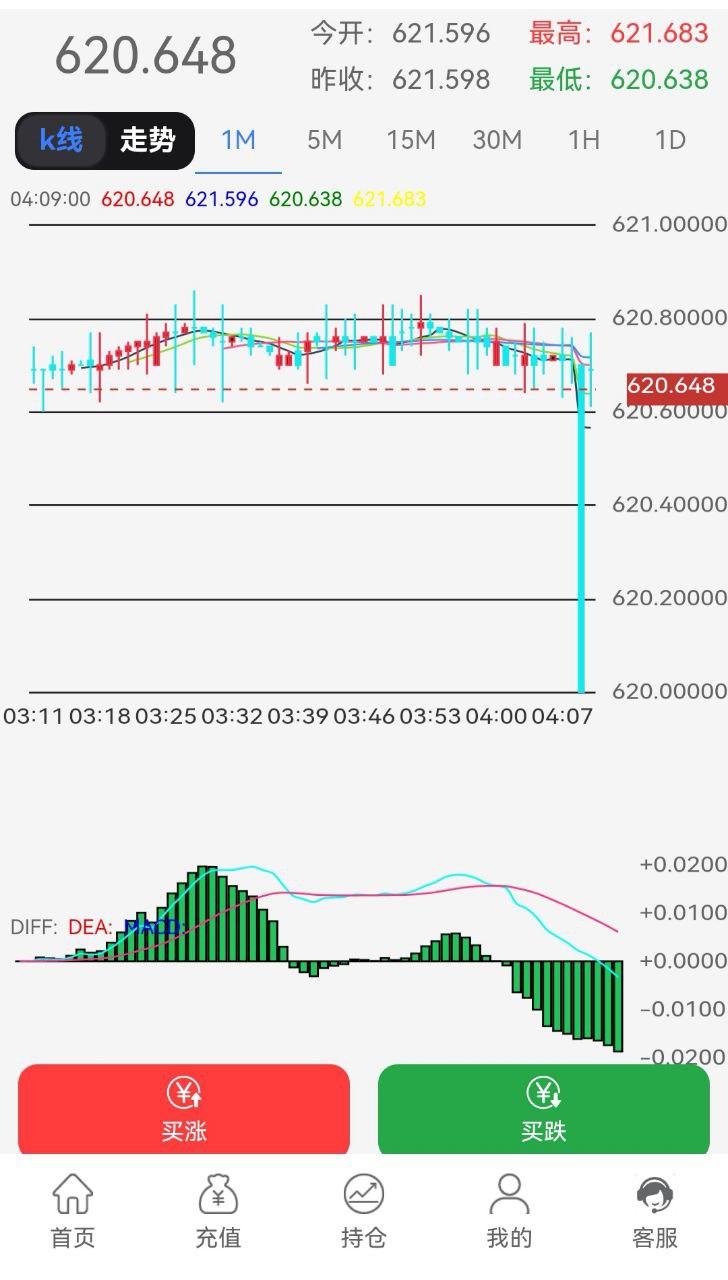Image resolution: width=728 pixels, height=1280 pixels.
Task: Switch to K线 candlestick view
Action: [61, 140]
